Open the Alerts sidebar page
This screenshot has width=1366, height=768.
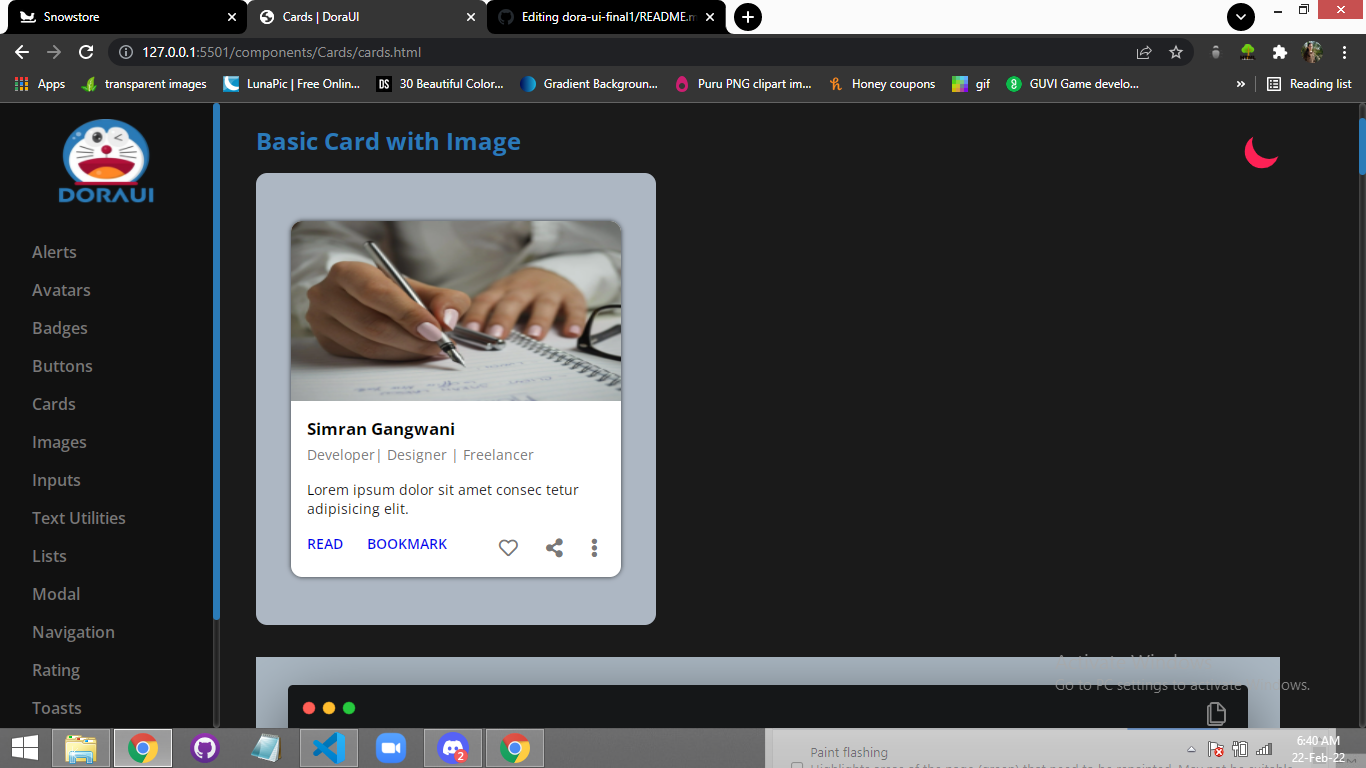click(x=54, y=252)
